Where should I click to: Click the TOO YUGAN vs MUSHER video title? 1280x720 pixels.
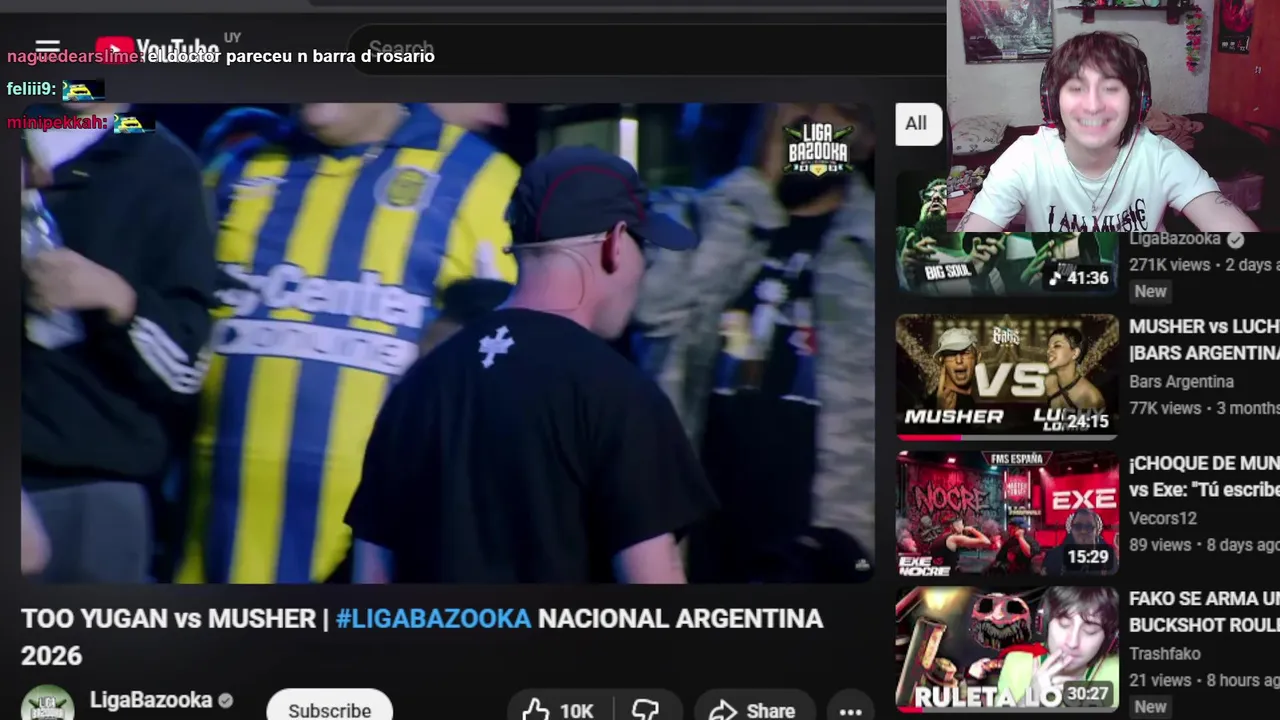(422, 637)
